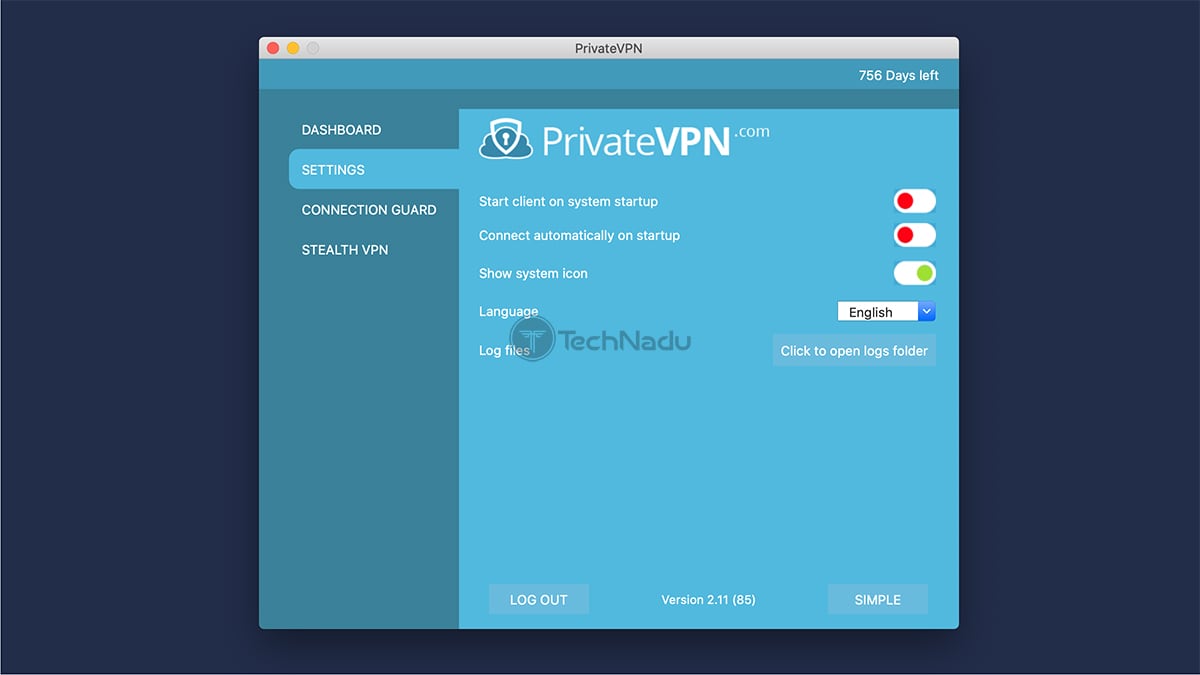Click the highlighted SETTINGS tab

333,169
